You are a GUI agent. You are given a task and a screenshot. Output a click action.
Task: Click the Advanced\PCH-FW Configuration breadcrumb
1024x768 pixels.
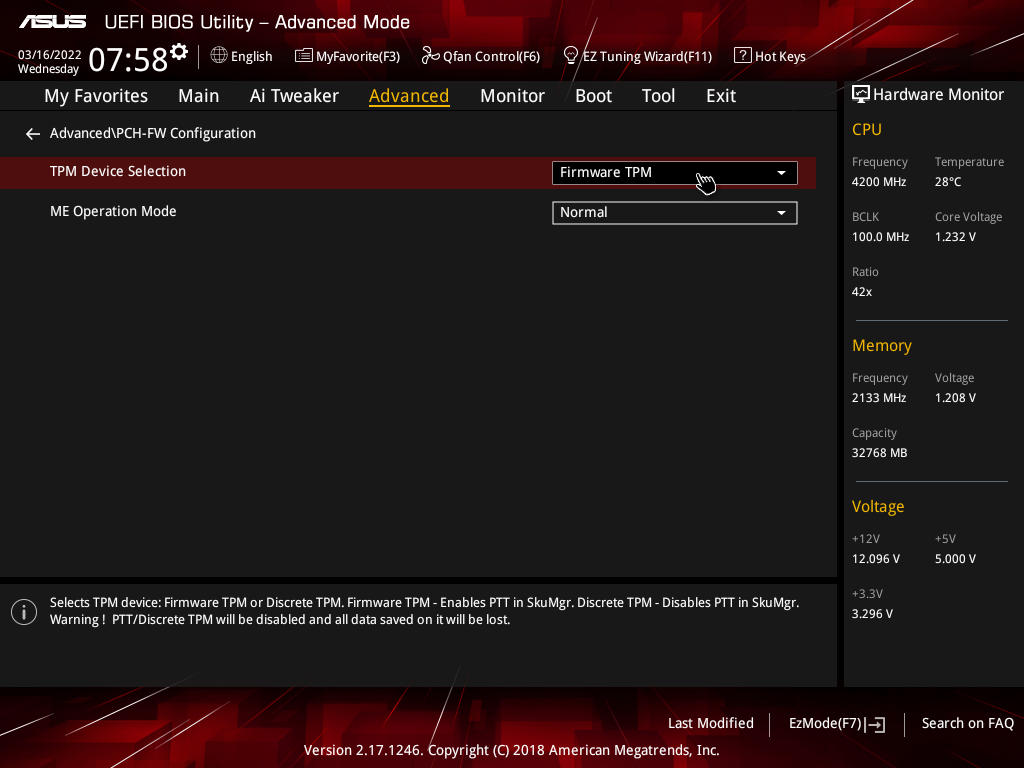153,133
